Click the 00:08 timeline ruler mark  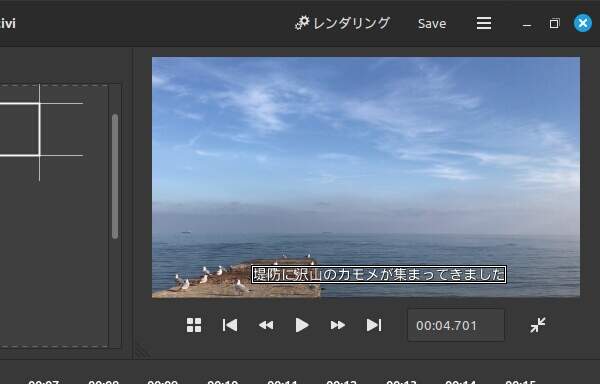click(x=103, y=382)
